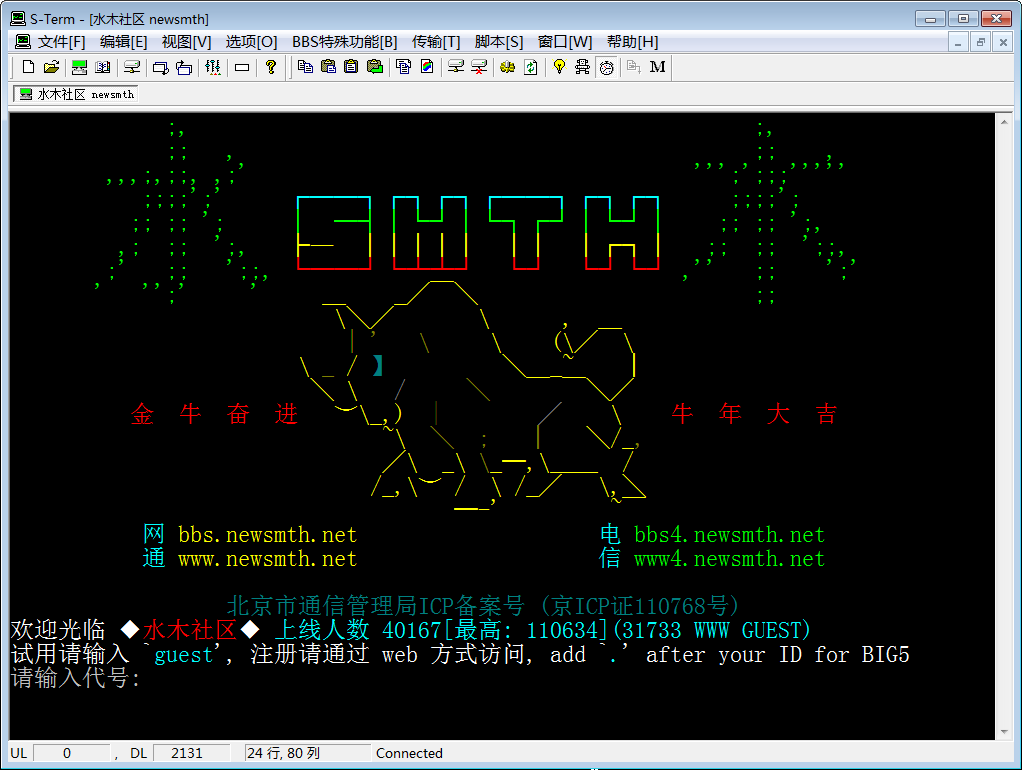
Task: Click the scrollbar up arrow
Action: (x=1004, y=122)
